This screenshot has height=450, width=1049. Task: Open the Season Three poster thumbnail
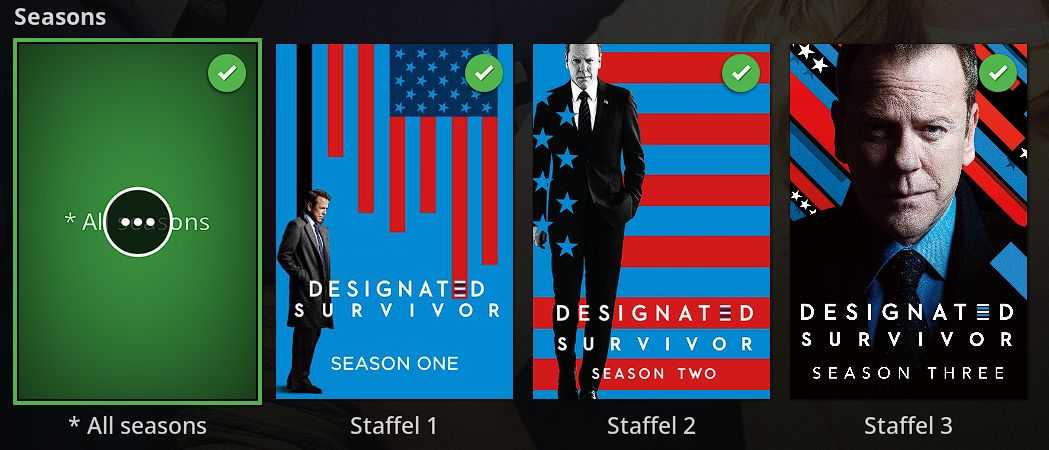point(909,221)
